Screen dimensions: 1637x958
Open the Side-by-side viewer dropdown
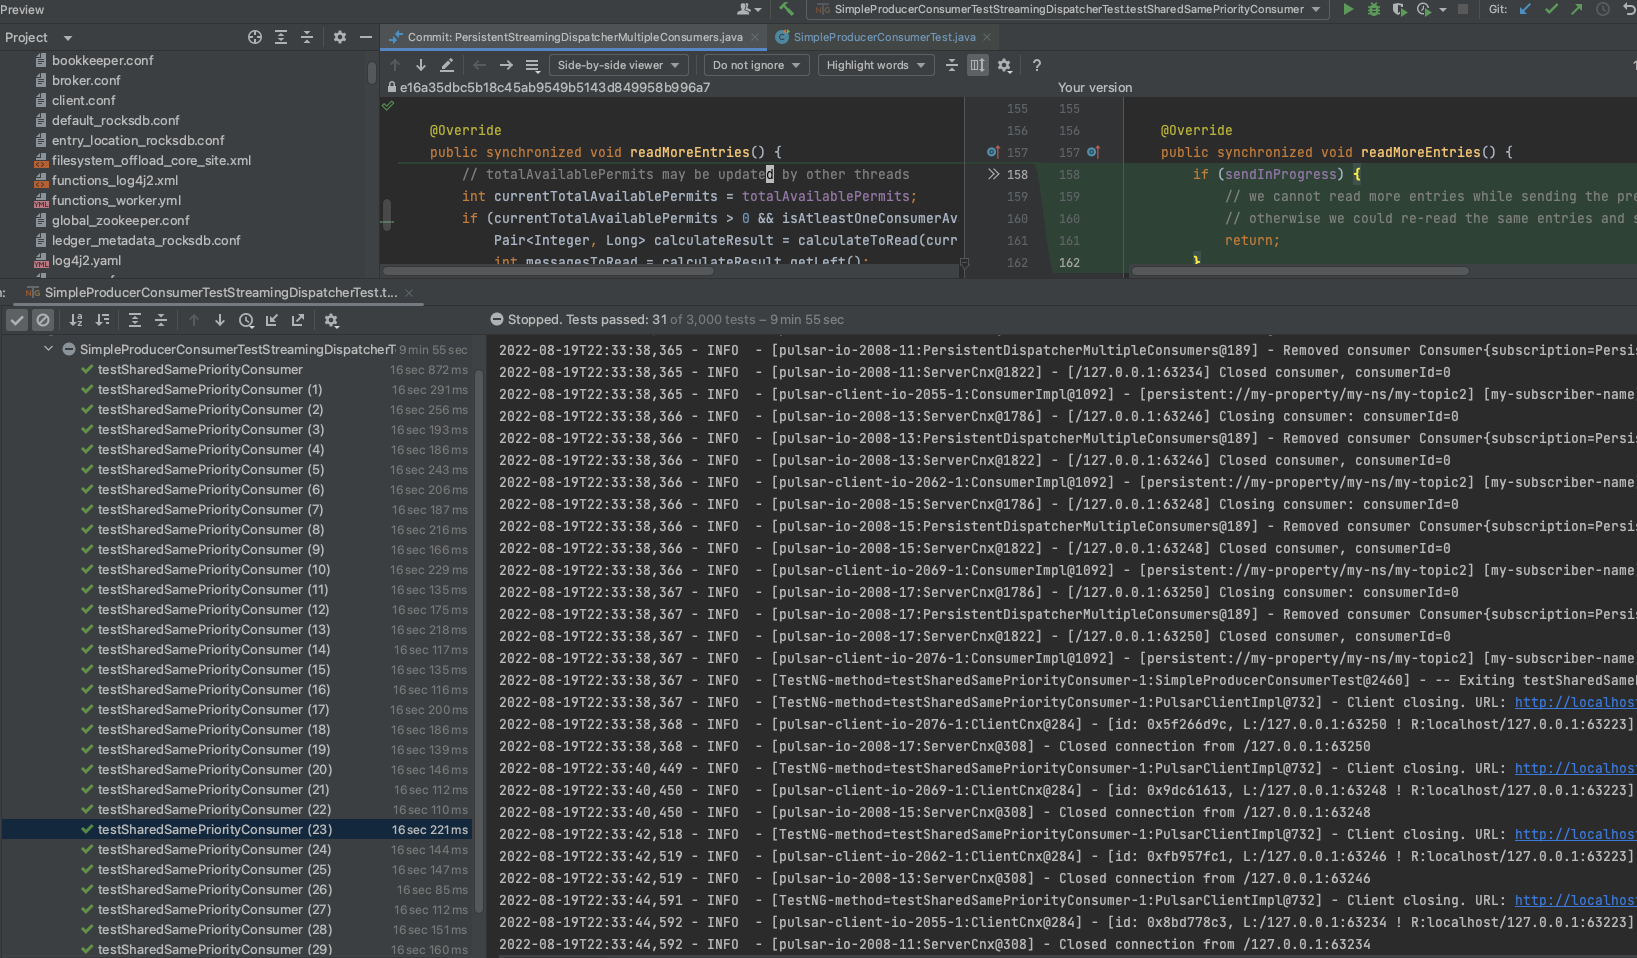pos(618,65)
